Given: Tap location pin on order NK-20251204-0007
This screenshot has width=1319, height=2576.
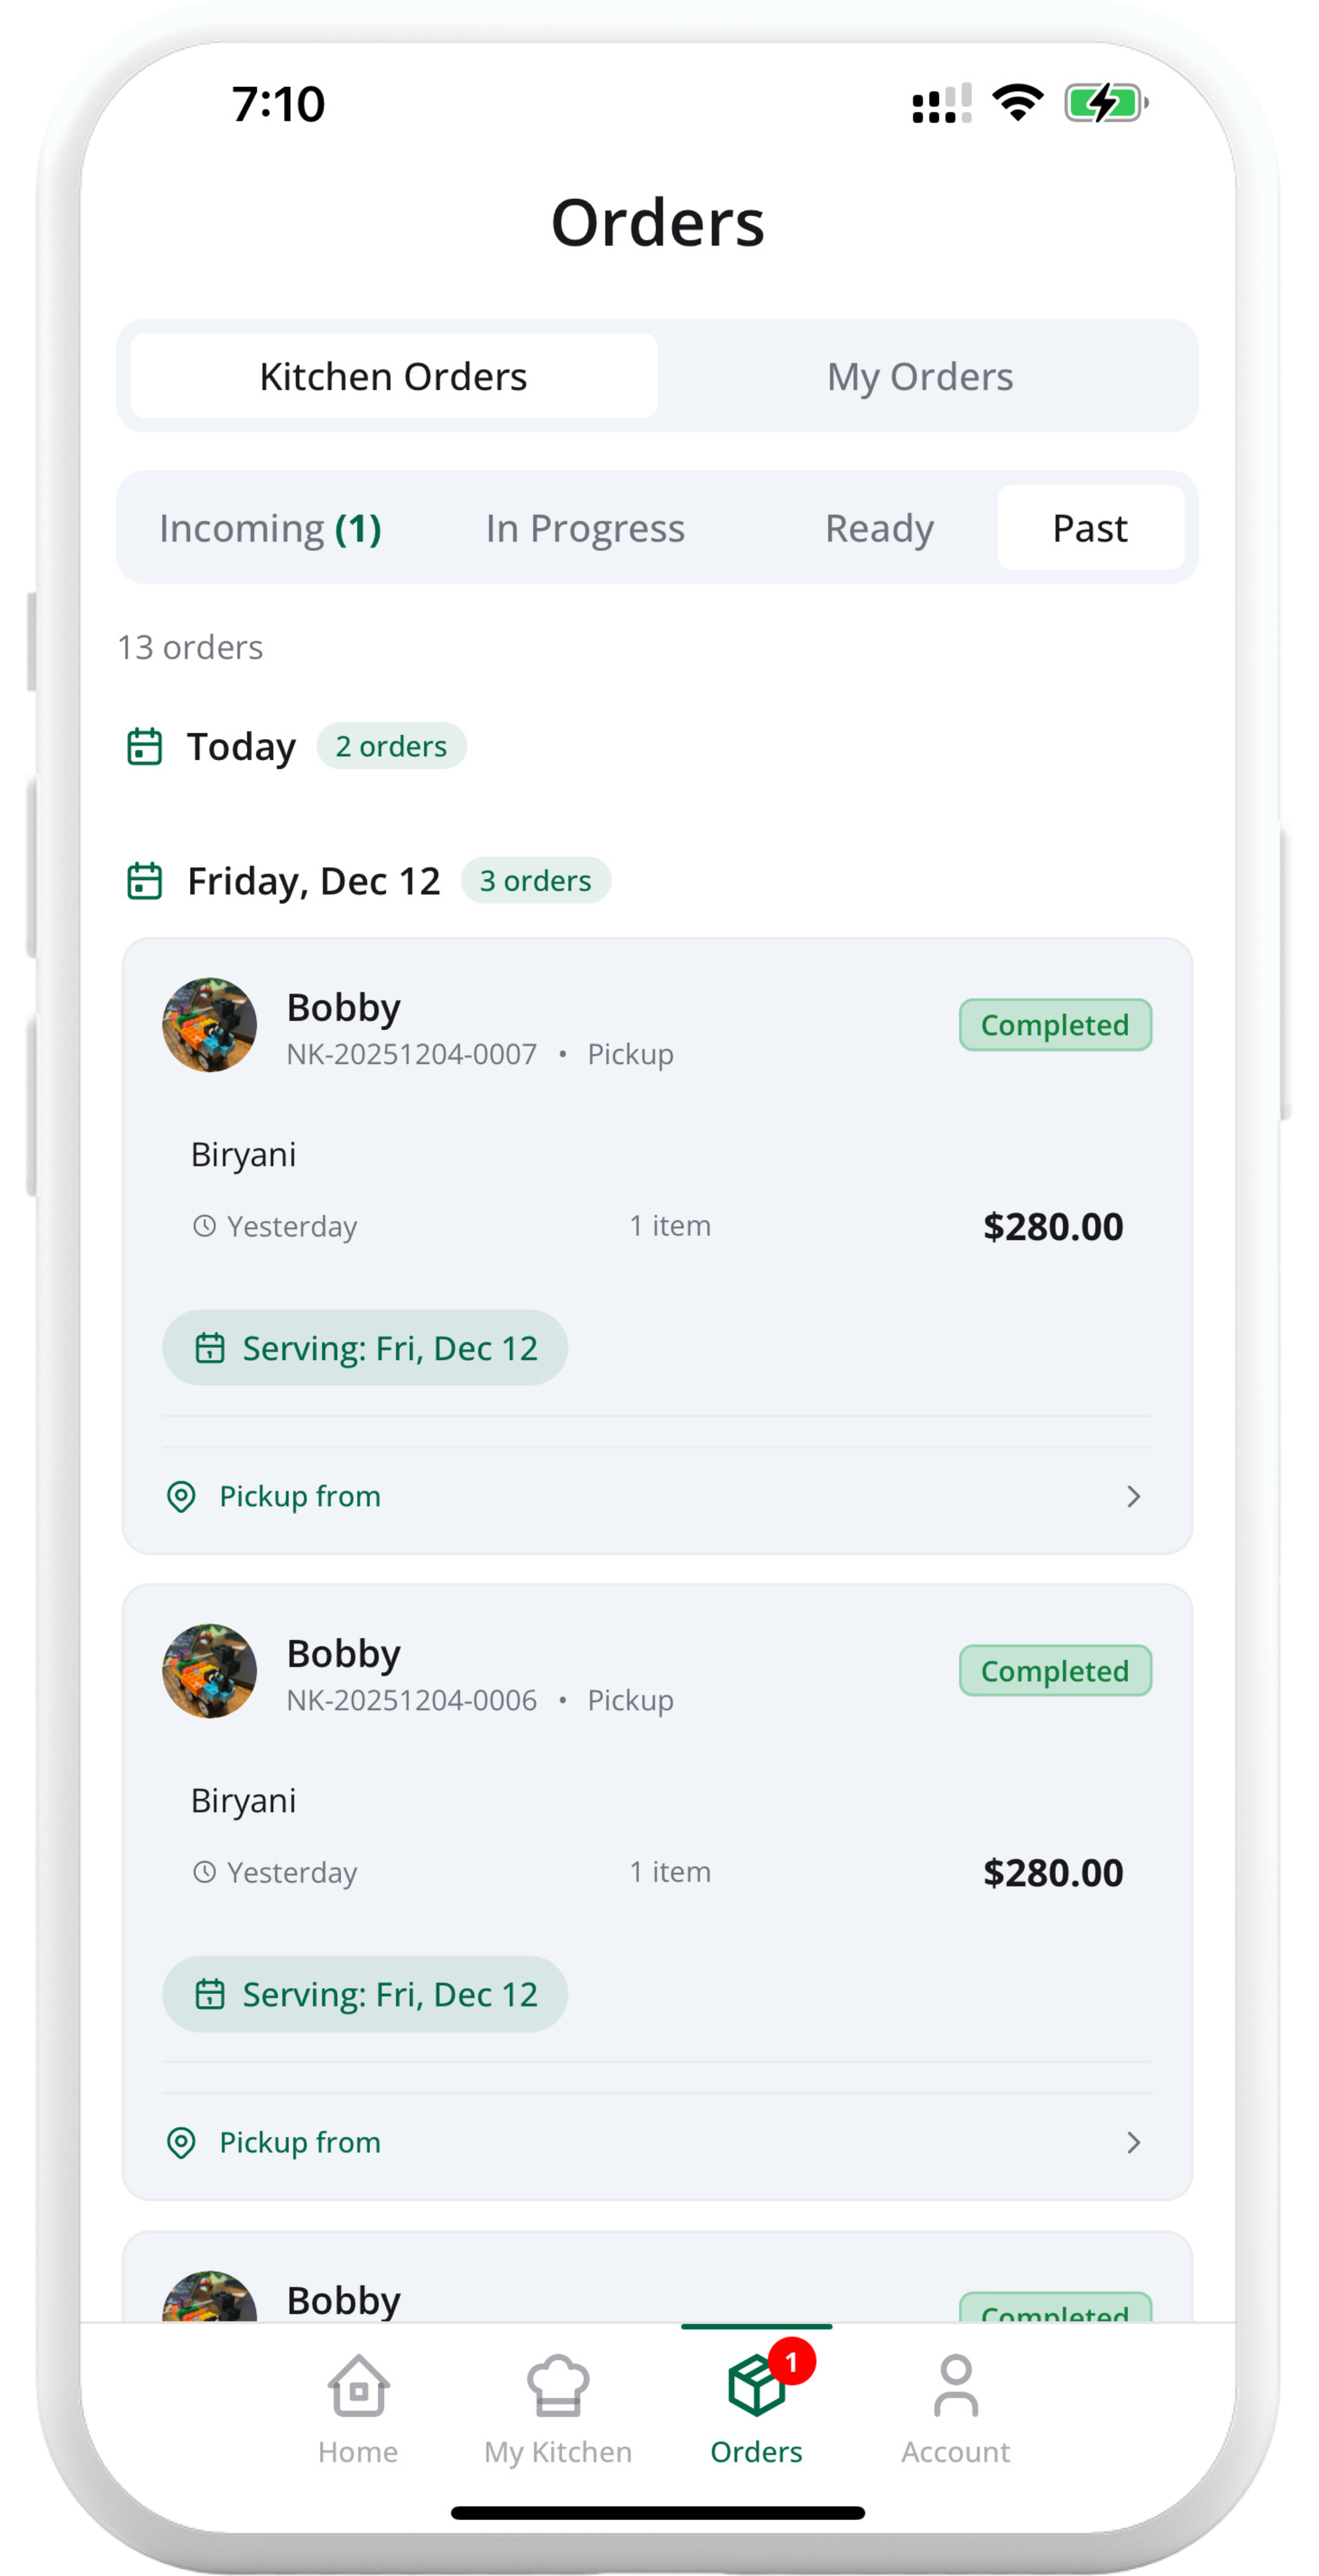Looking at the screenshot, I should point(181,1497).
